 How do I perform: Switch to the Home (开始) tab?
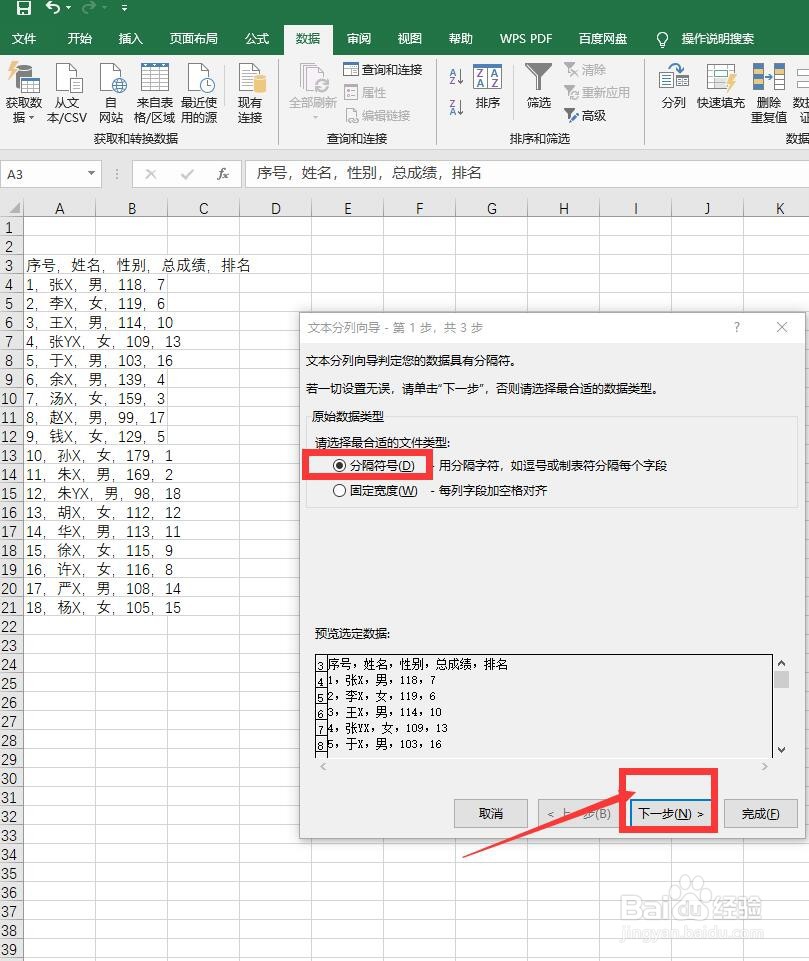coord(80,39)
